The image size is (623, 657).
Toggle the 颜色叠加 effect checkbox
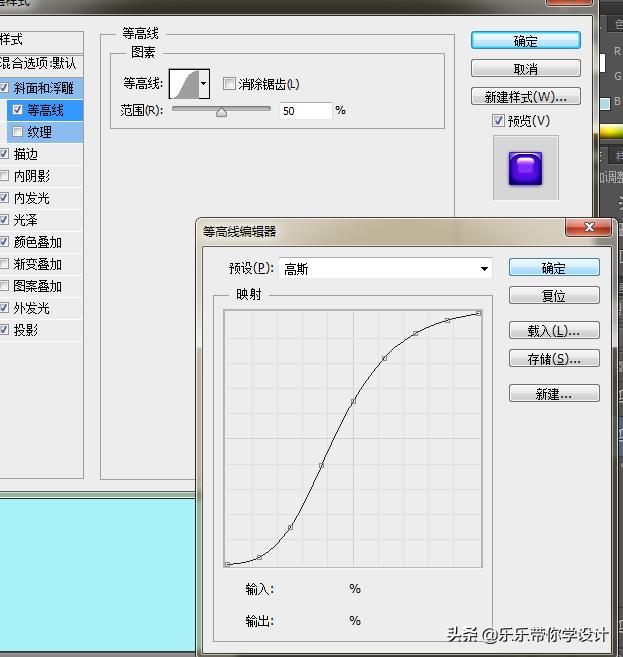4,242
